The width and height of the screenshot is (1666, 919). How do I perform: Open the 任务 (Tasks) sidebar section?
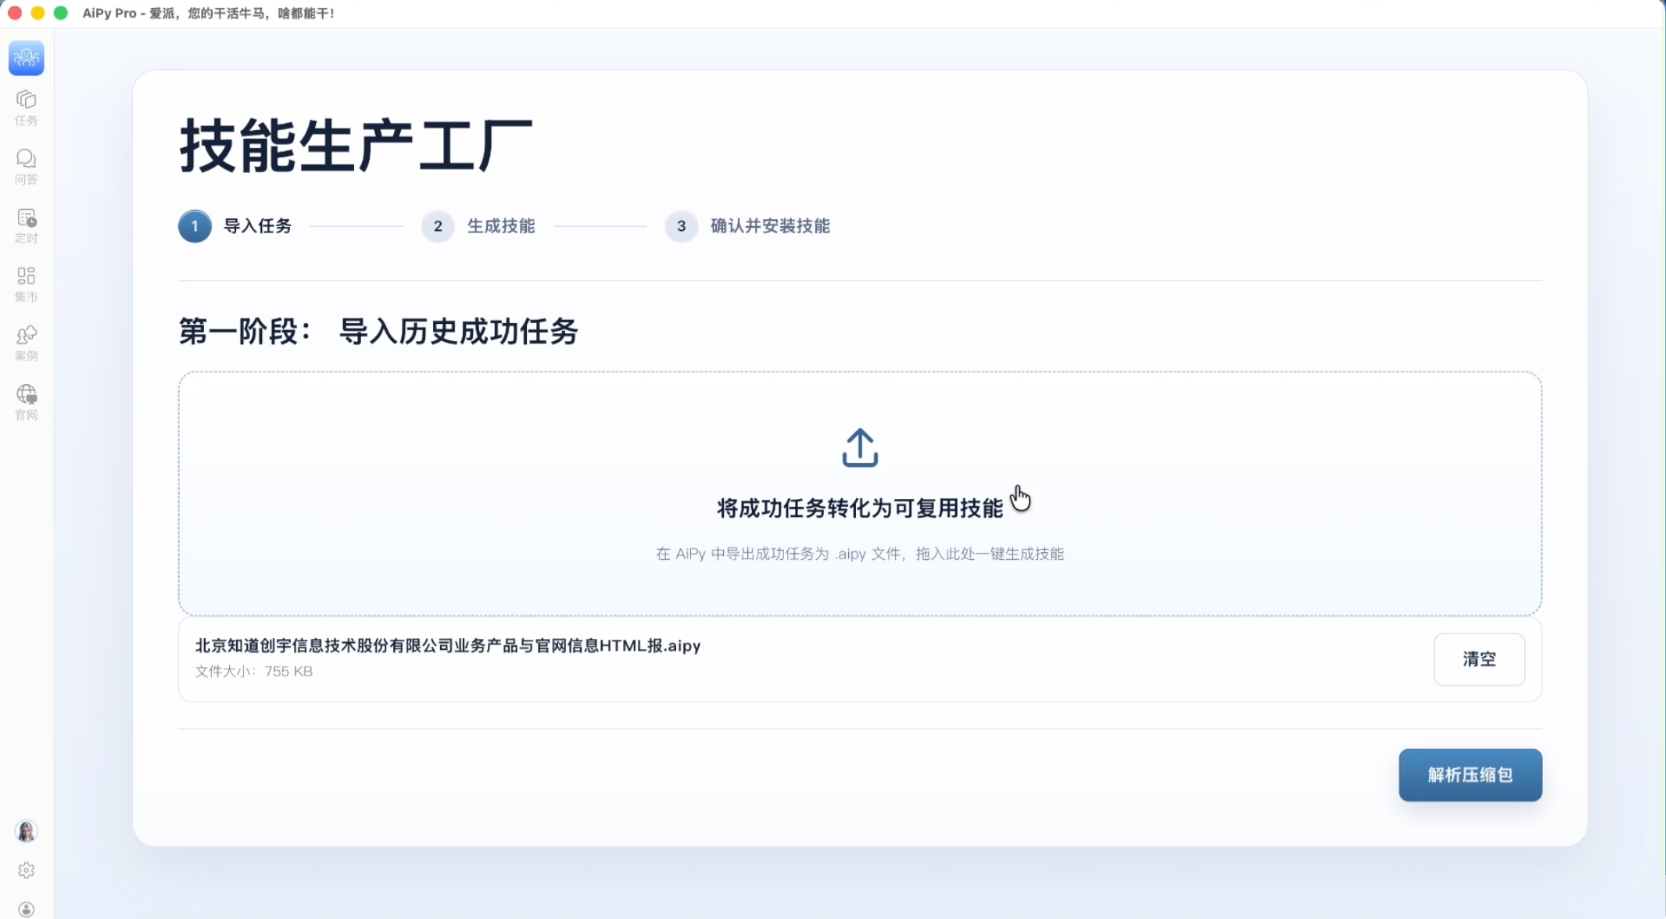pos(26,108)
